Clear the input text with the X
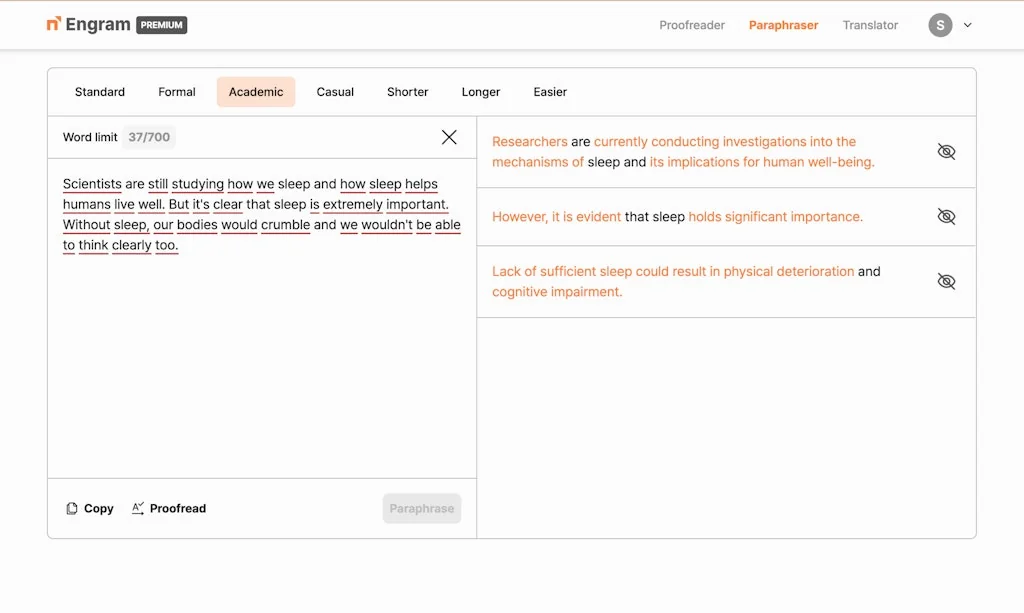The width and height of the screenshot is (1024, 613). [449, 137]
